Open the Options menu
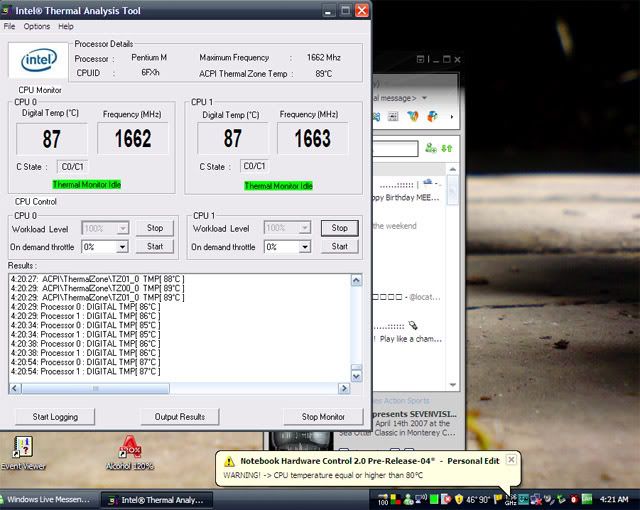Screen dimensions: 640x510 (37, 27)
